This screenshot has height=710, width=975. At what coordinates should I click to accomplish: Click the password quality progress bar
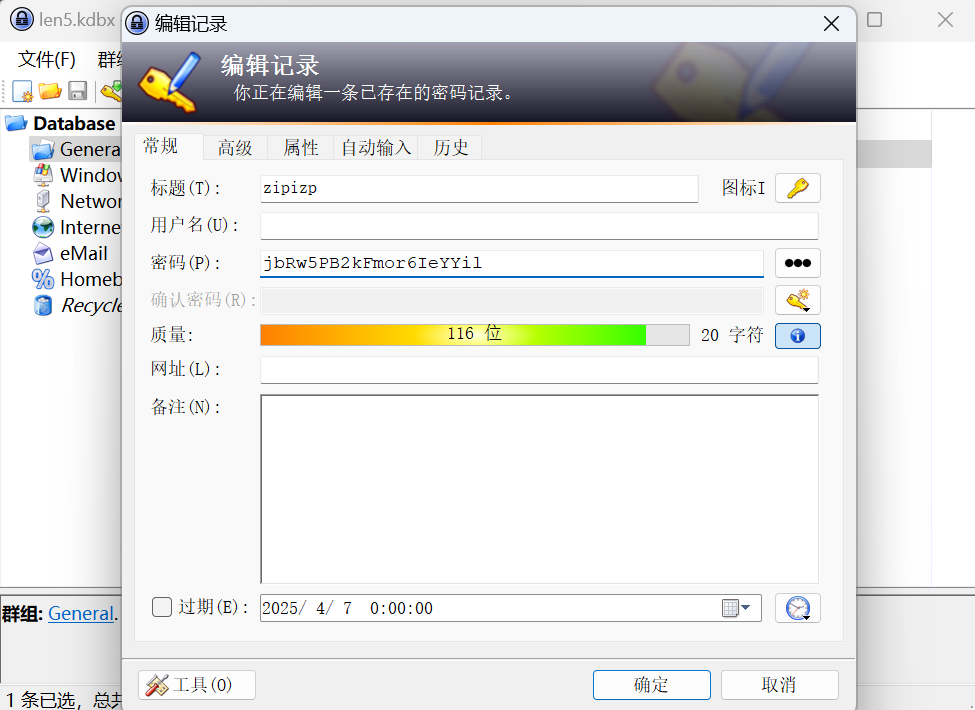pos(474,334)
